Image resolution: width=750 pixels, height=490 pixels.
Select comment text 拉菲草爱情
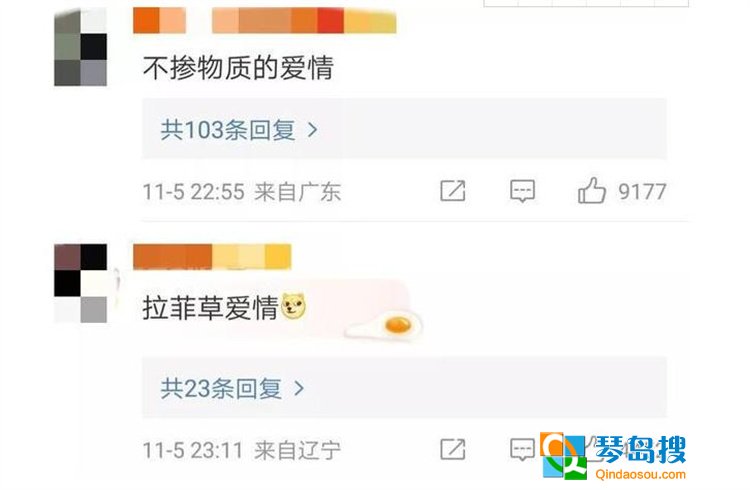point(210,307)
